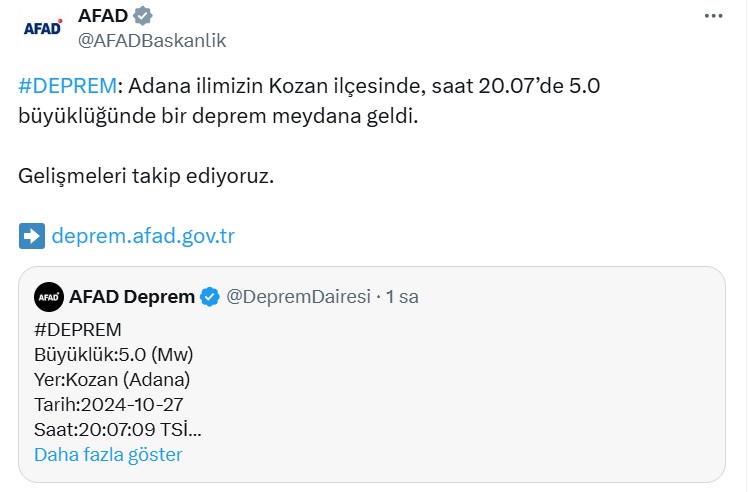Expand quoted tweet with Daha fazla göster

108,455
